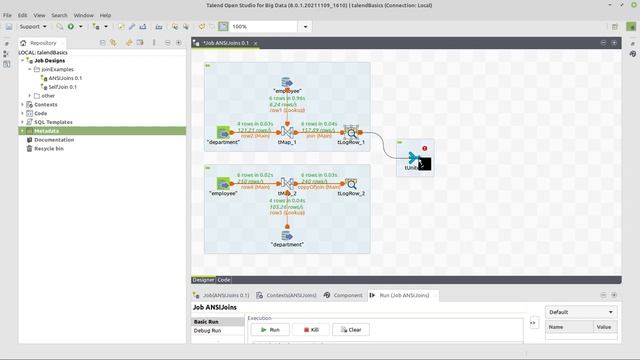Image resolution: width=640 pixels, height=360 pixels.
Task: Expand the other folder
Action: 29,96
